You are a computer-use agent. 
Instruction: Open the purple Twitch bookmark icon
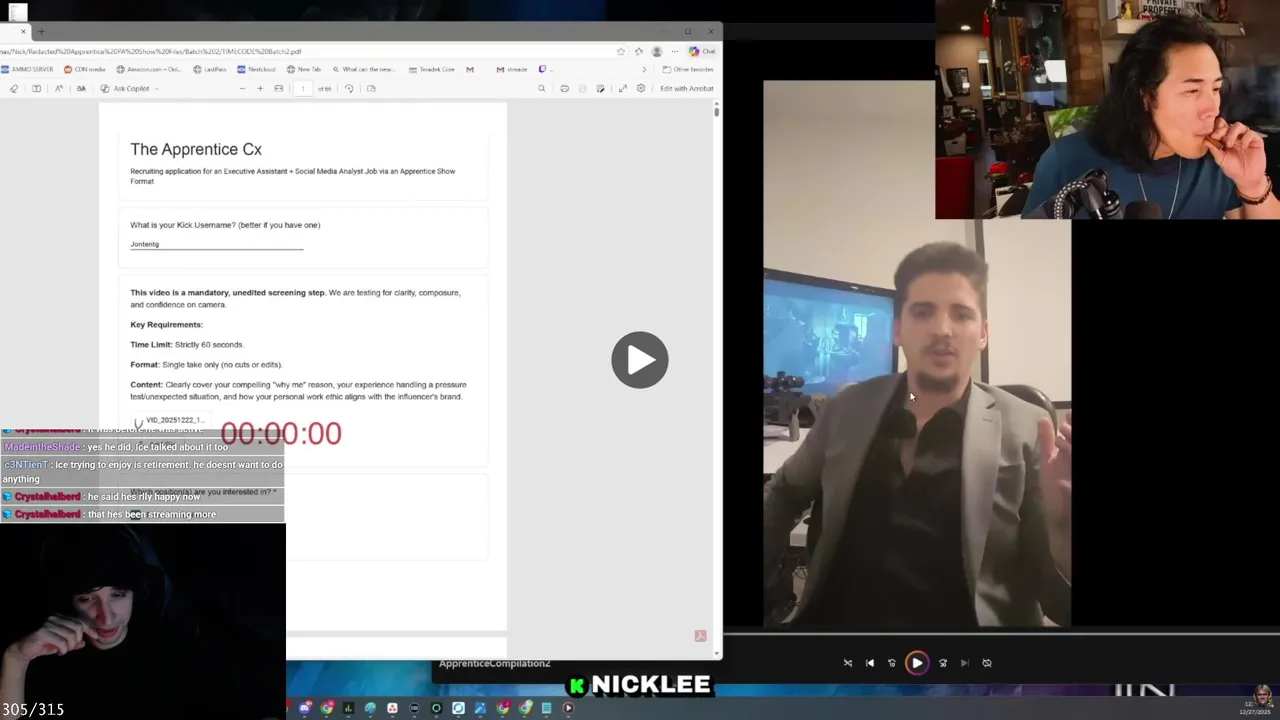pyautogui.click(x=542, y=69)
